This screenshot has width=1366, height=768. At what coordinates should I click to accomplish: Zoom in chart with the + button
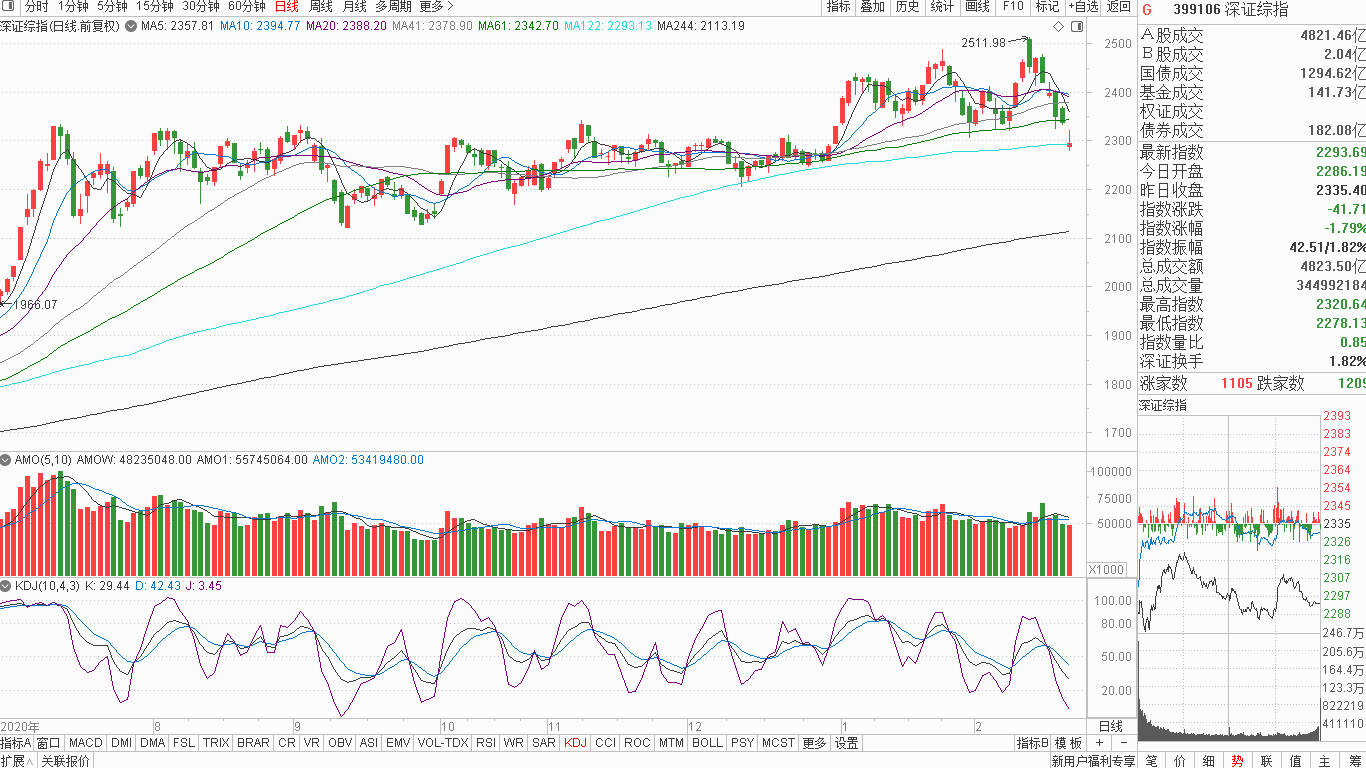tap(1099, 743)
